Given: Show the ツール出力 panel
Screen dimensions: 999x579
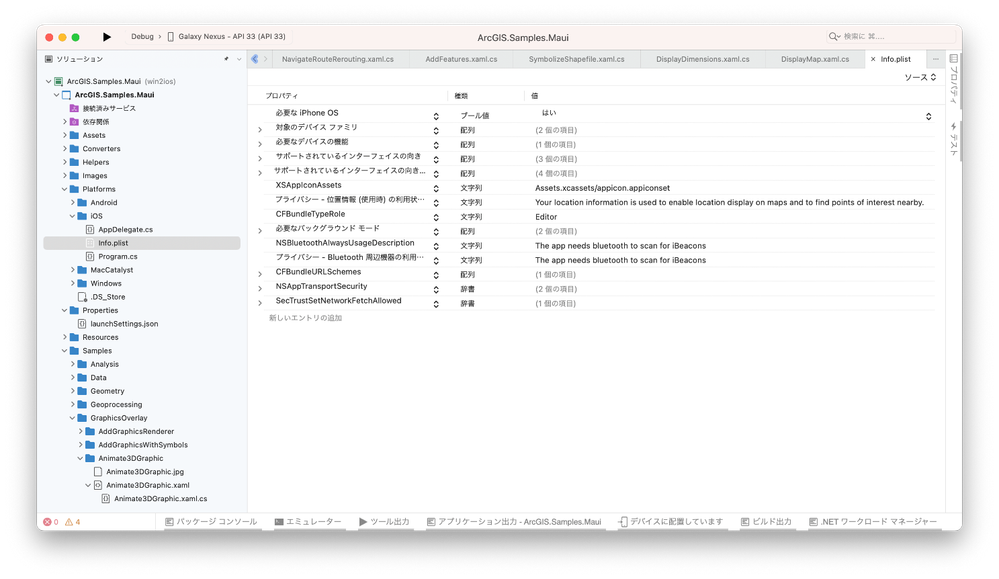Looking at the screenshot, I should pos(383,521).
